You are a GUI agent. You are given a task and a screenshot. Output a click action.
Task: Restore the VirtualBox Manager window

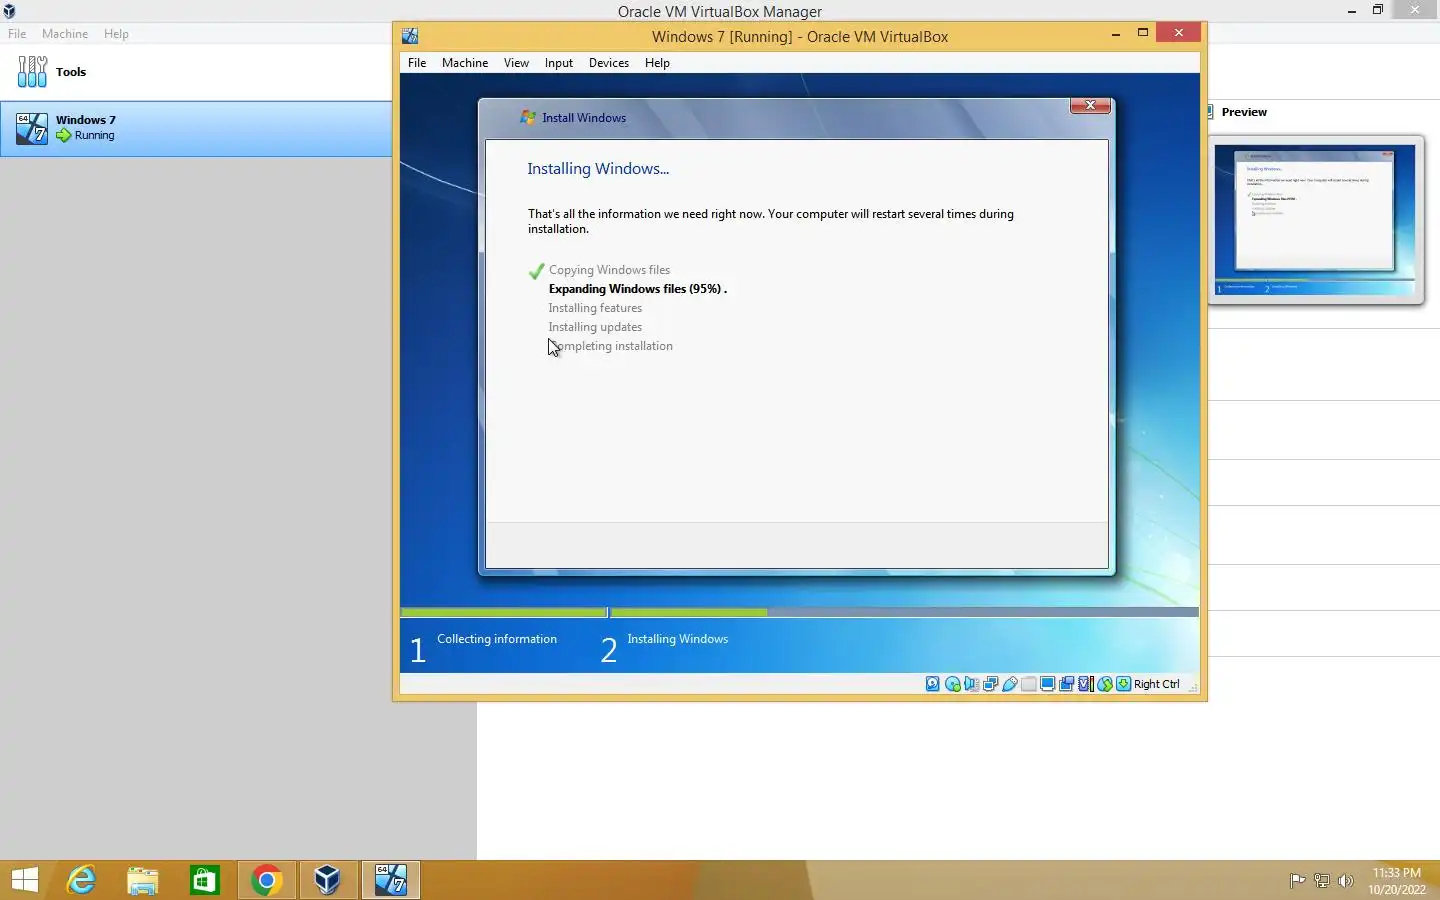pos(1378,10)
